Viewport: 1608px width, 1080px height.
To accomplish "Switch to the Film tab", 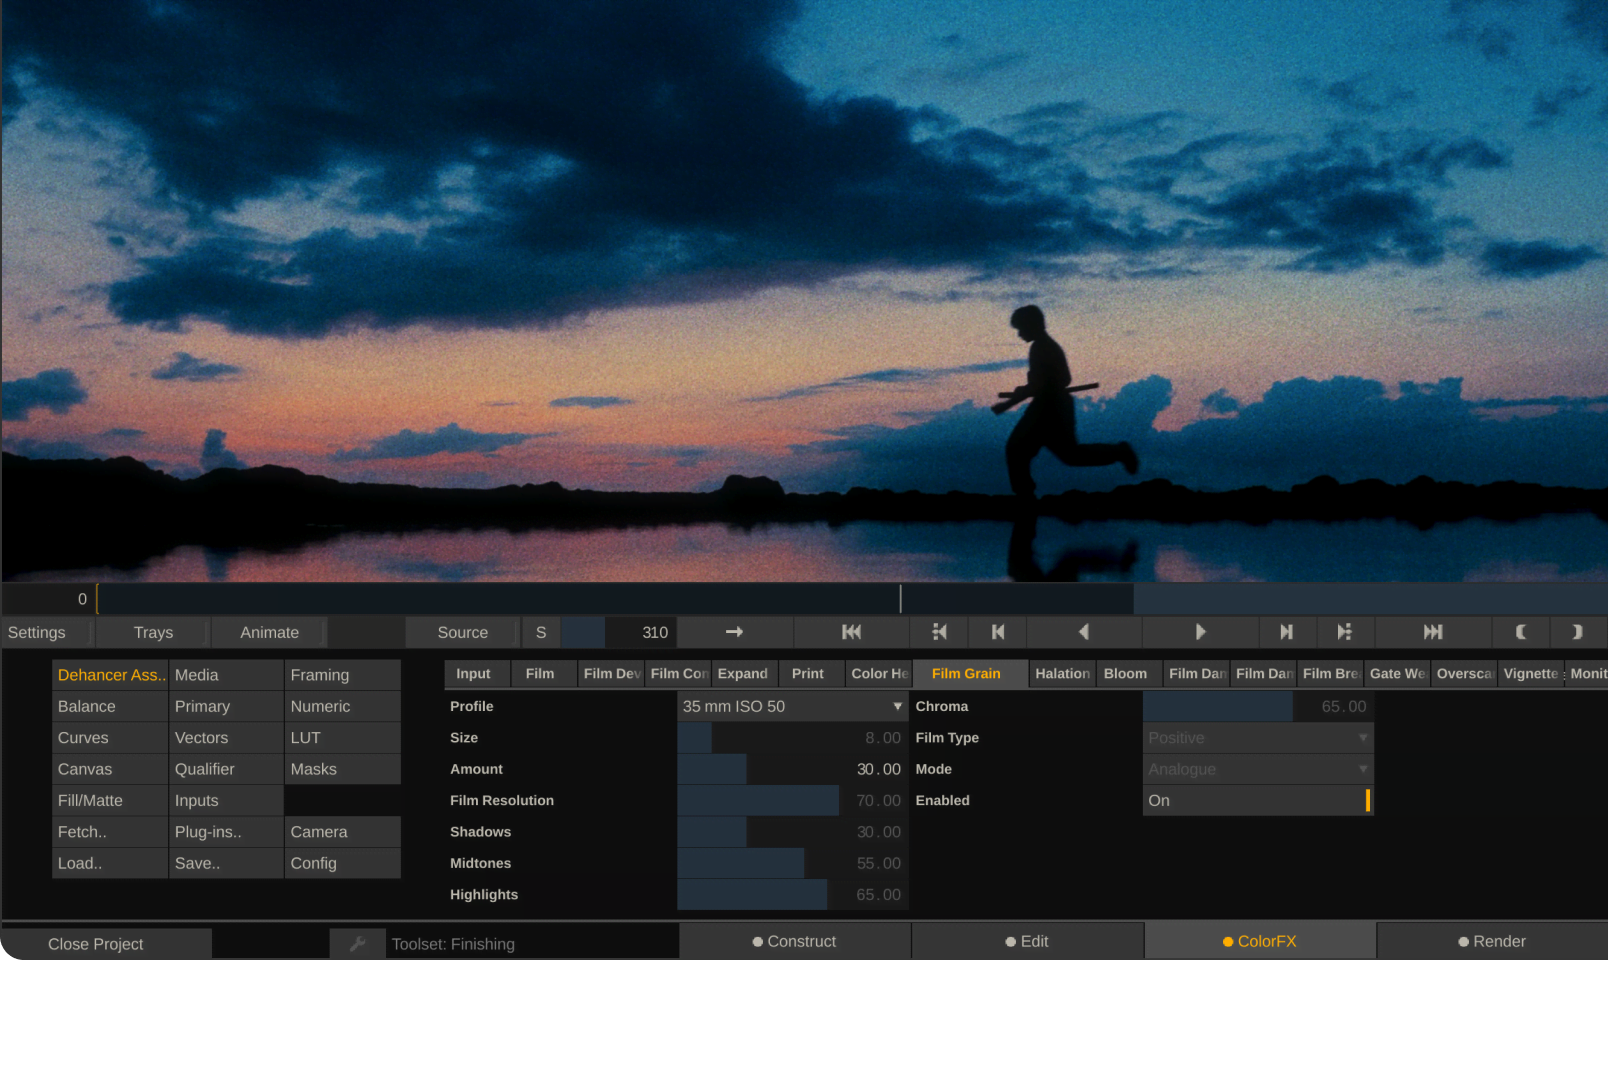I will pyautogui.click(x=544, y=674).
